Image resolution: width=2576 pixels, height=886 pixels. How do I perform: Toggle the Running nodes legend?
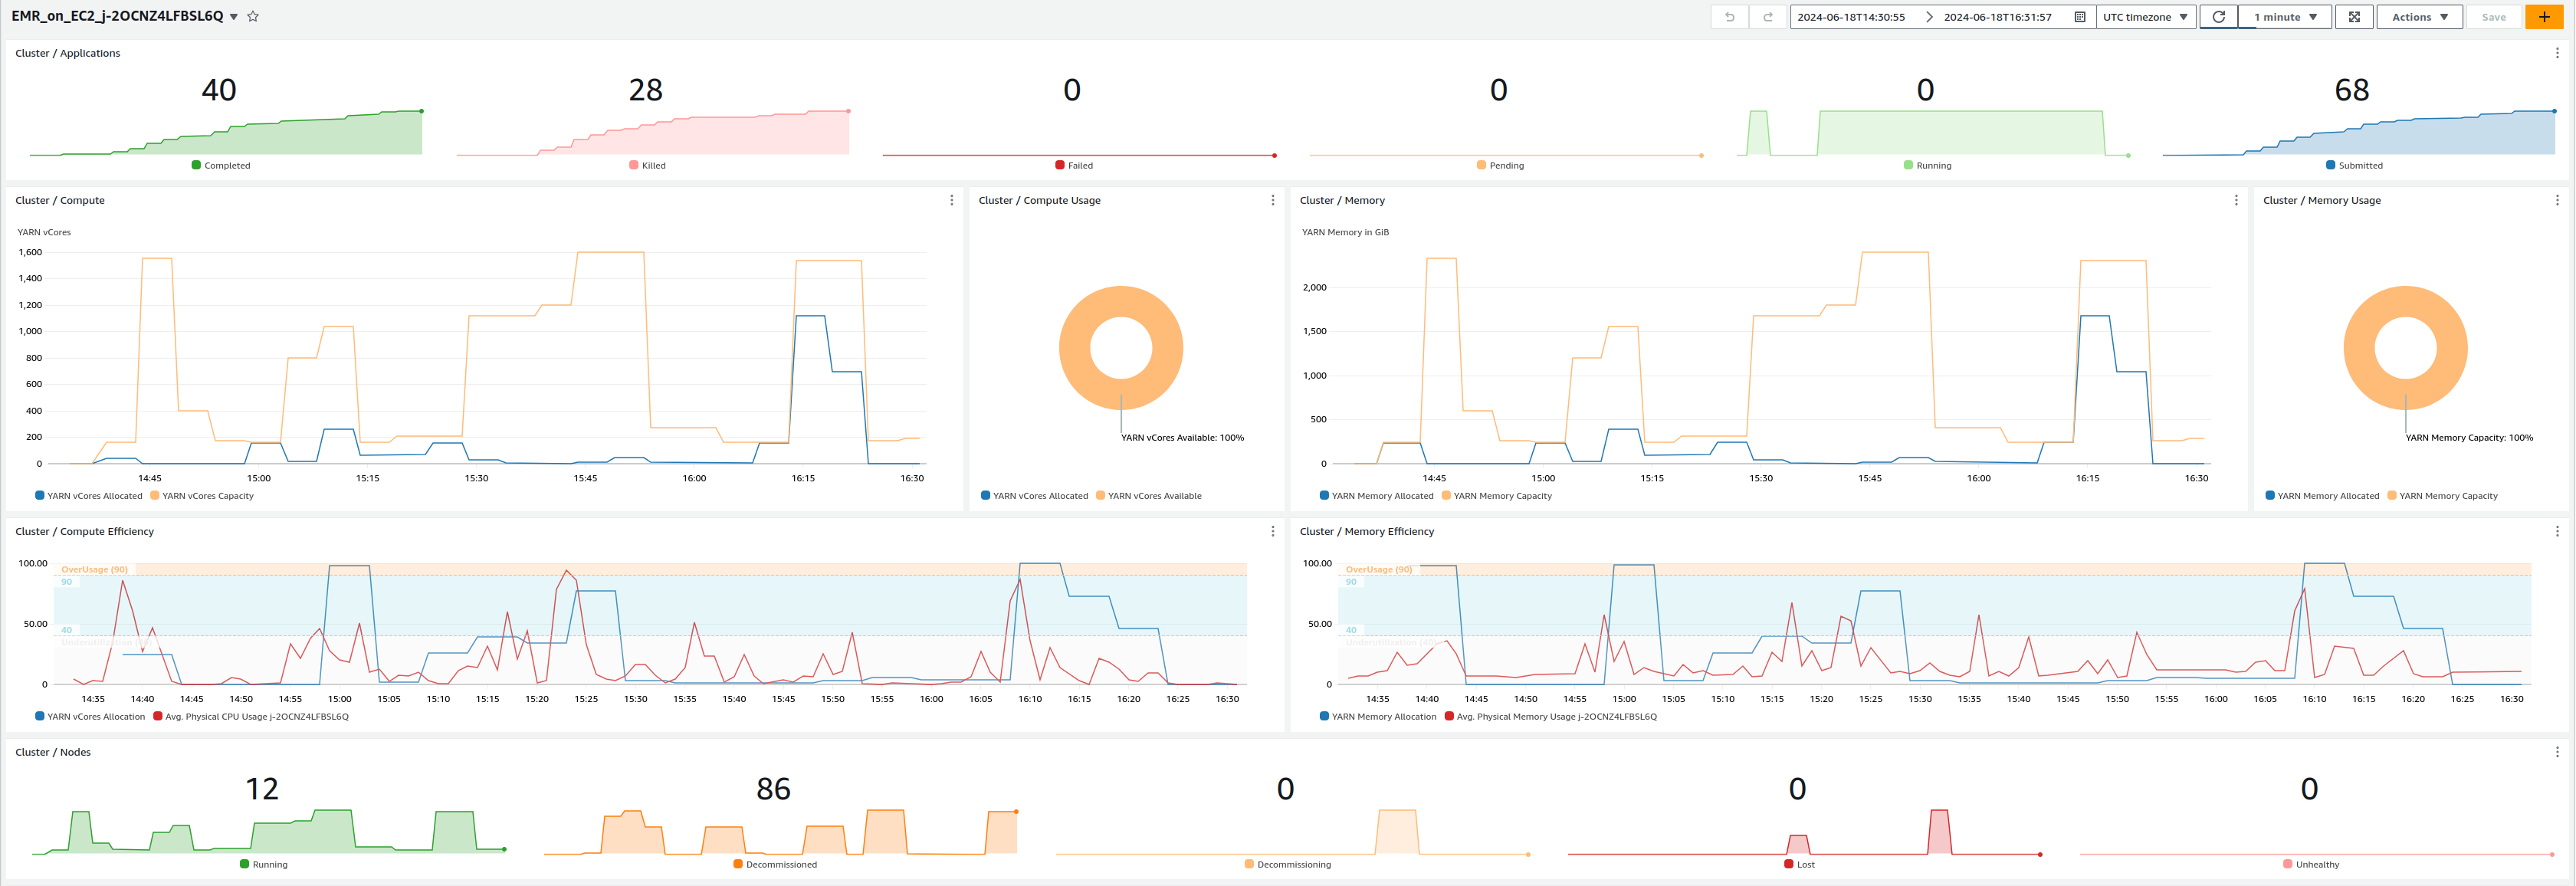click(264, 864)
